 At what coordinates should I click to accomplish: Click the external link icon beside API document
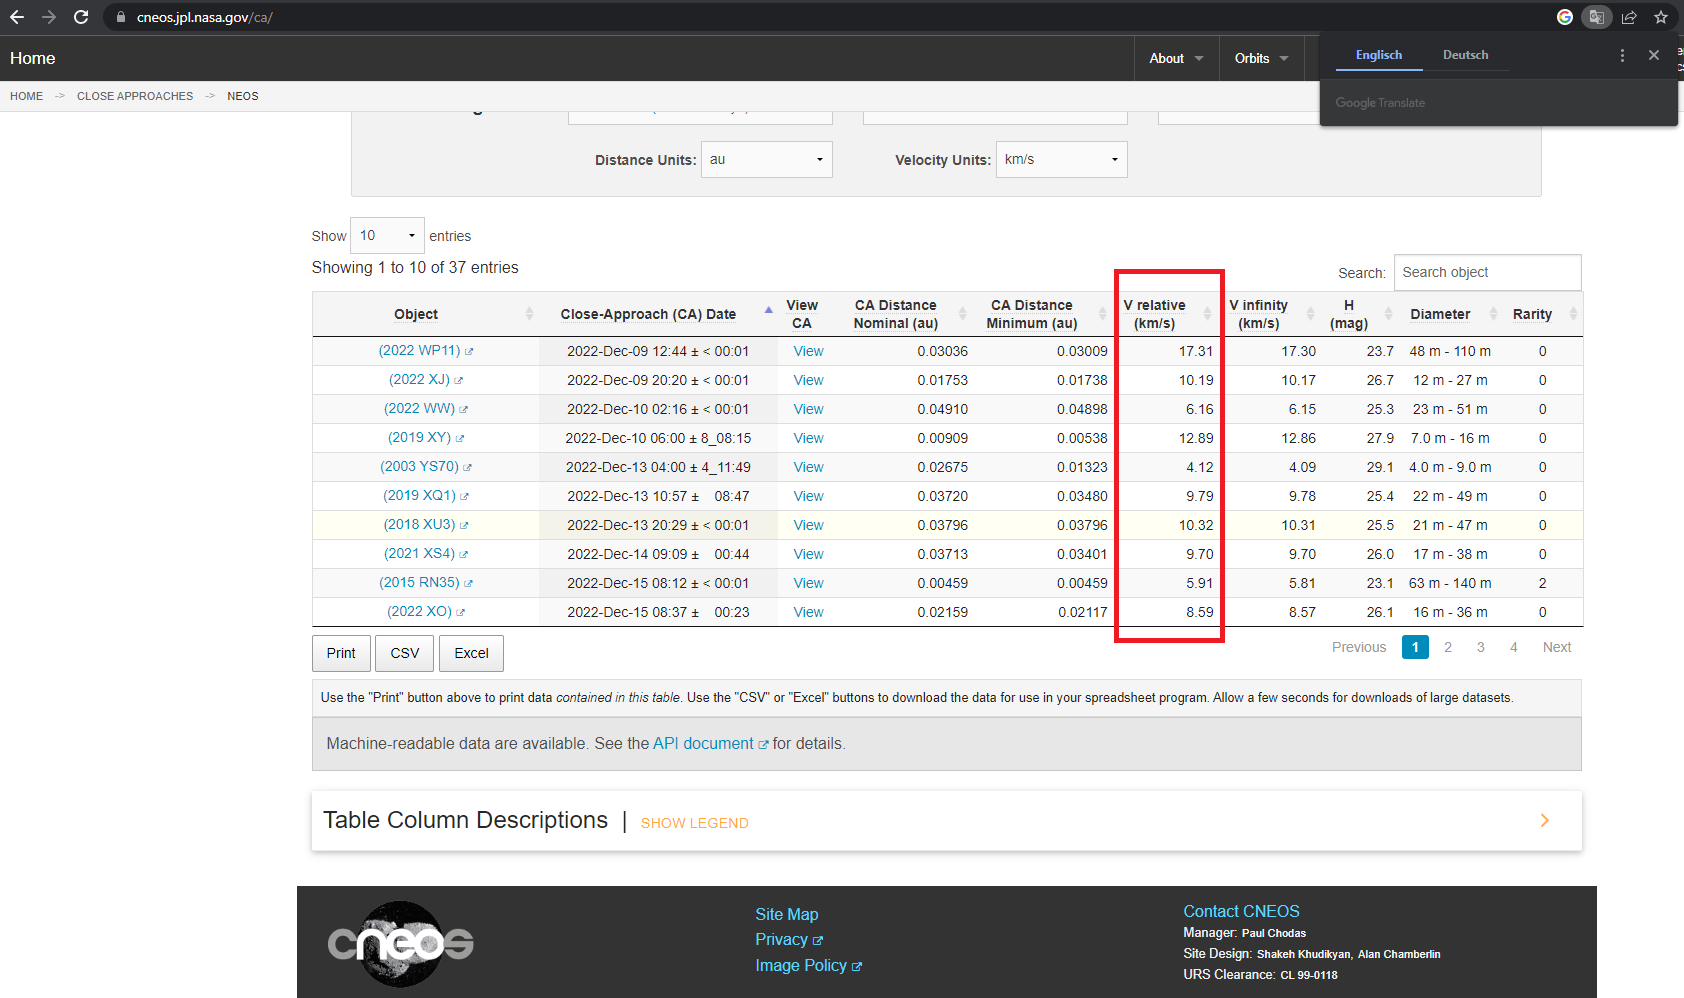(764, 745)
